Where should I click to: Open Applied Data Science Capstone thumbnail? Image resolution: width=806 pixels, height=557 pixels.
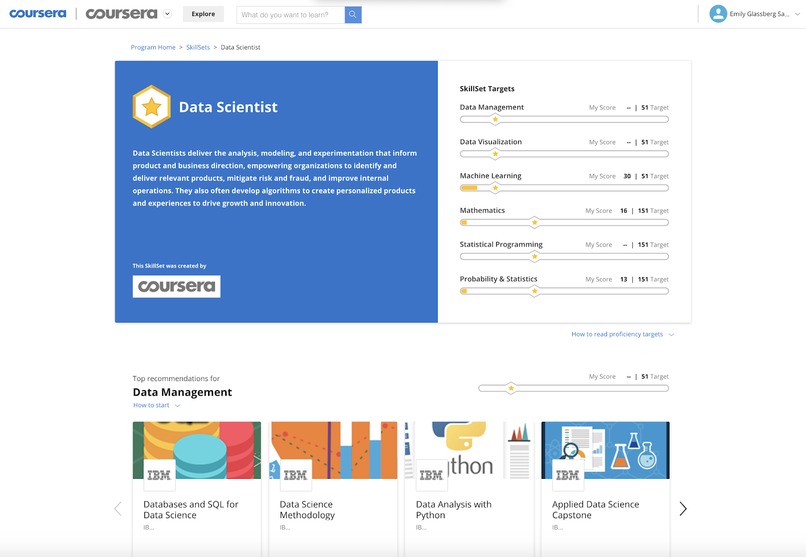(x=605, y=450)
